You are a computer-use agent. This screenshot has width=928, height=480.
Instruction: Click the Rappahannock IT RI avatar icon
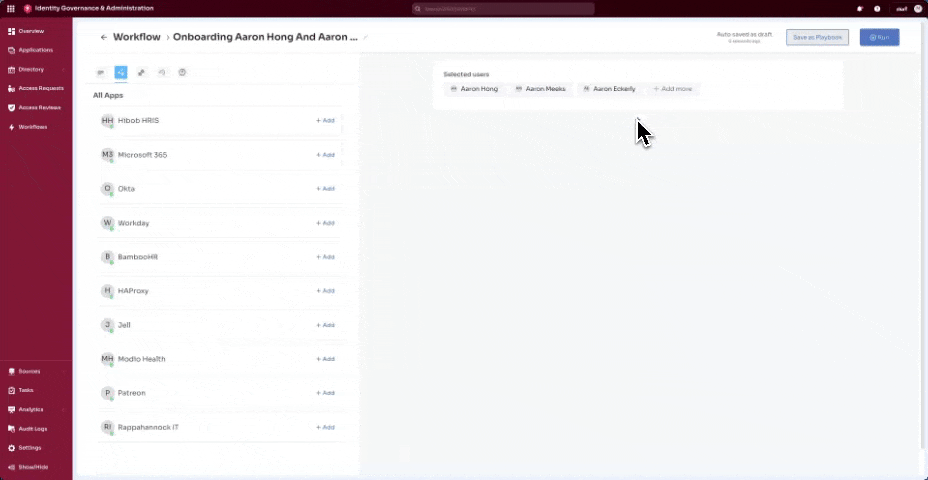[107, 427]
